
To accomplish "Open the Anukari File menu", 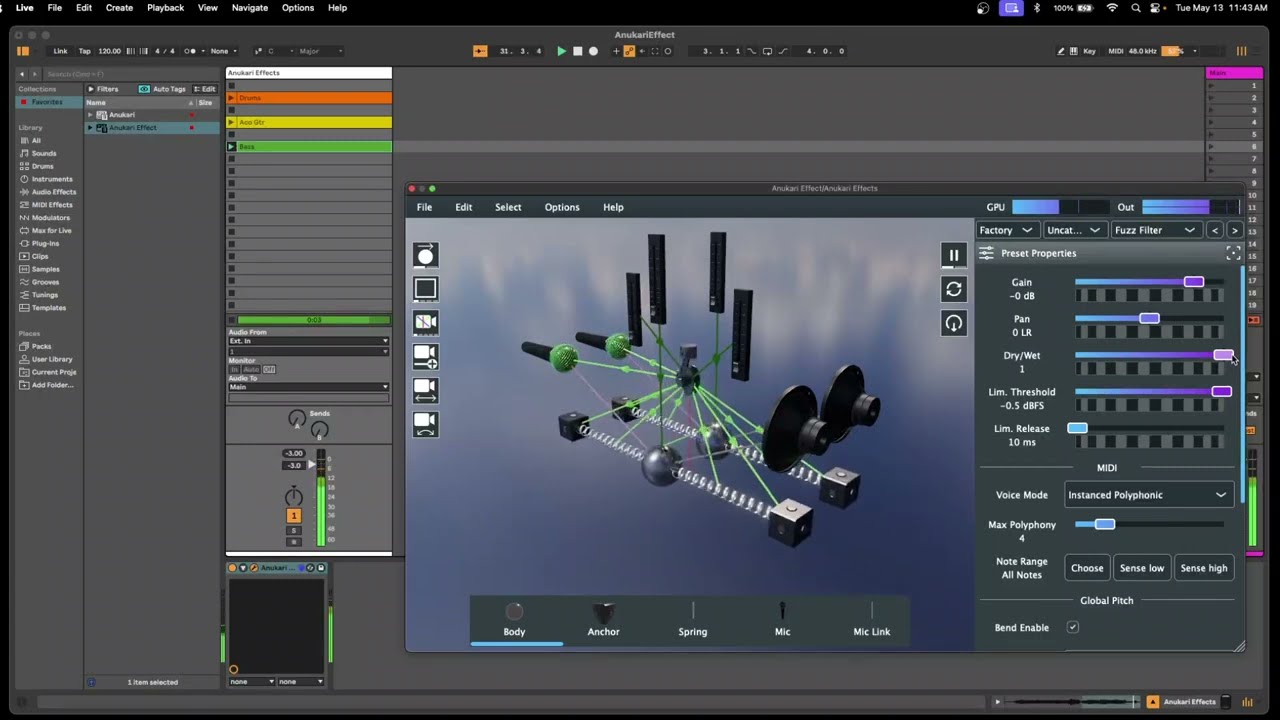I will (425, 207).
